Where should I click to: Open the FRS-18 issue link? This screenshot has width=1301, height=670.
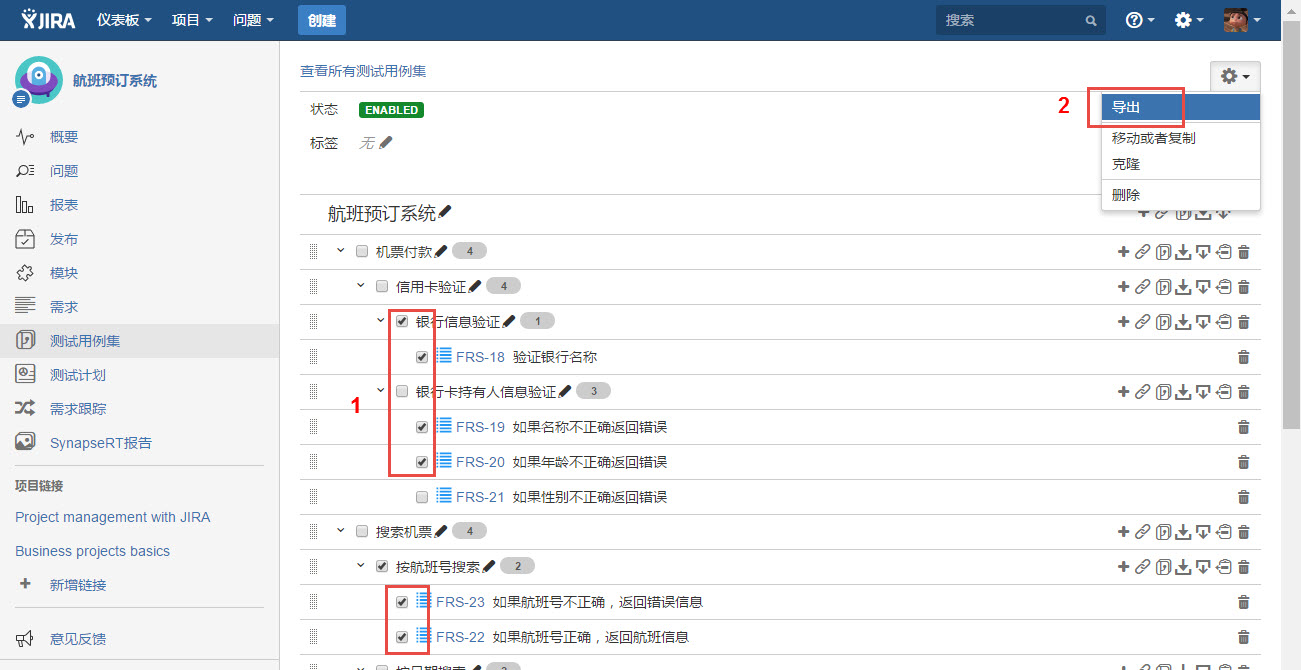coord(480,357)
